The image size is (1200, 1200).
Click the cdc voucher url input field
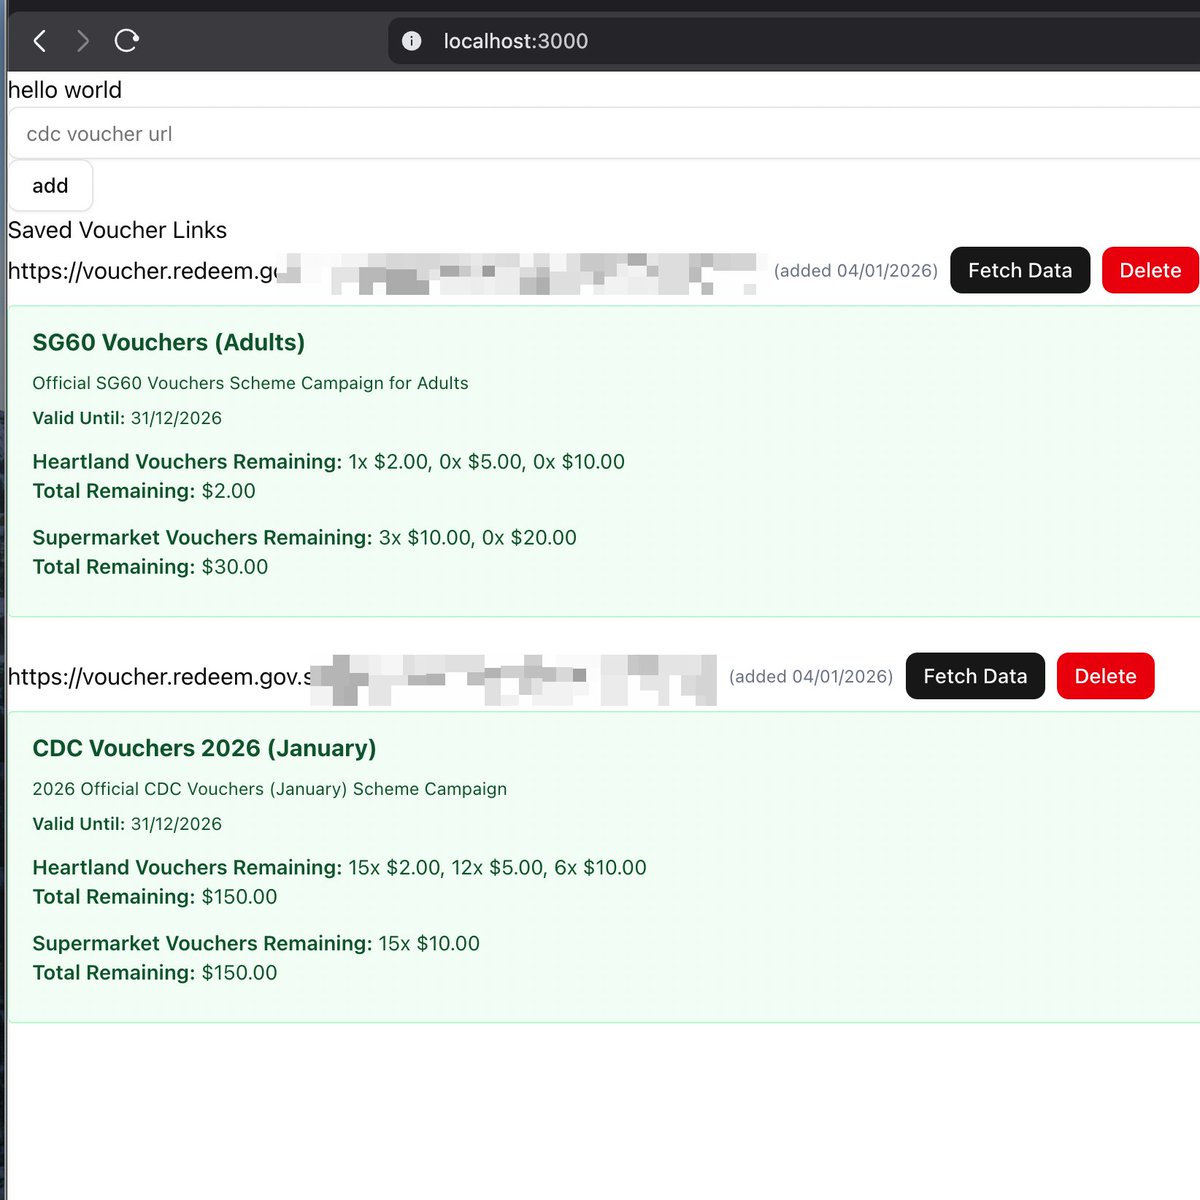tap(605, 133)
